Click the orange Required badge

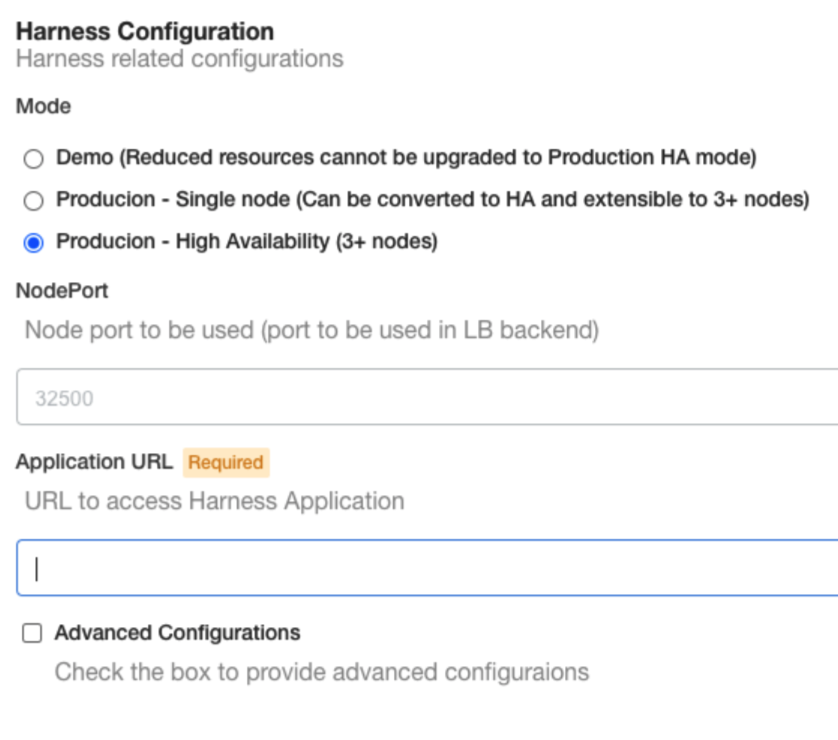(226, 462)
